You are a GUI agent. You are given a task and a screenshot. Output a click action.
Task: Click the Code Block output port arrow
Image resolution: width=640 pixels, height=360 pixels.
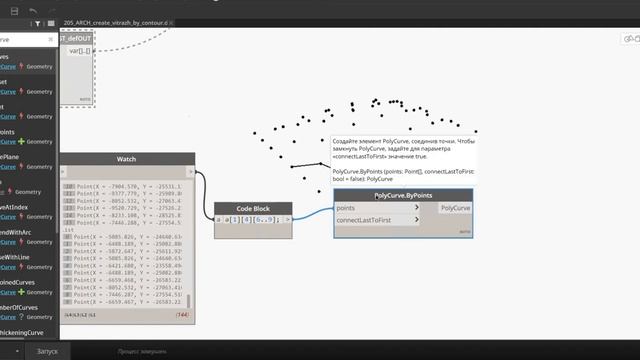(x=287, y=220)
